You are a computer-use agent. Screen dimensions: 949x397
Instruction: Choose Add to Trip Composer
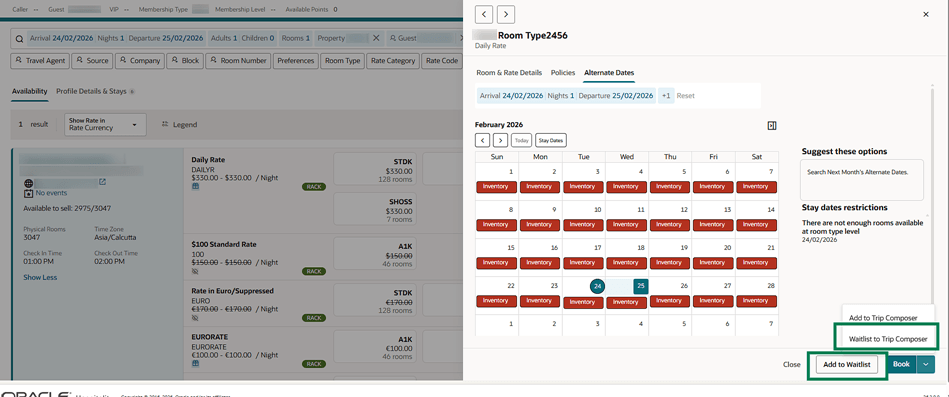coord(883,318)
